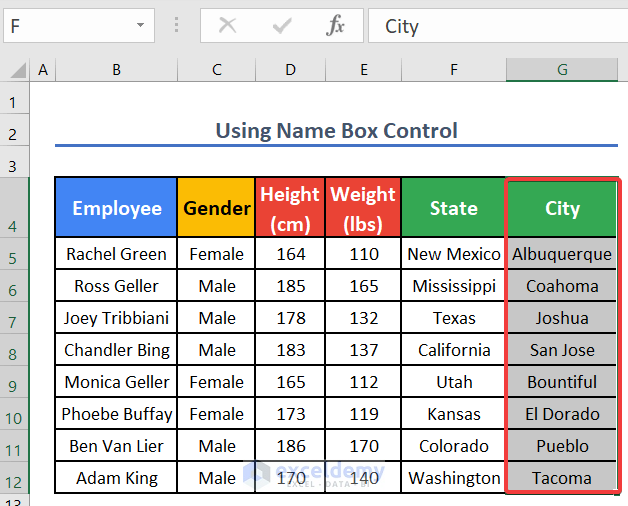The height and width of the screenshot is (506, 628).
Task: Select the Ross Geller cell
Action: click(116, 286)
